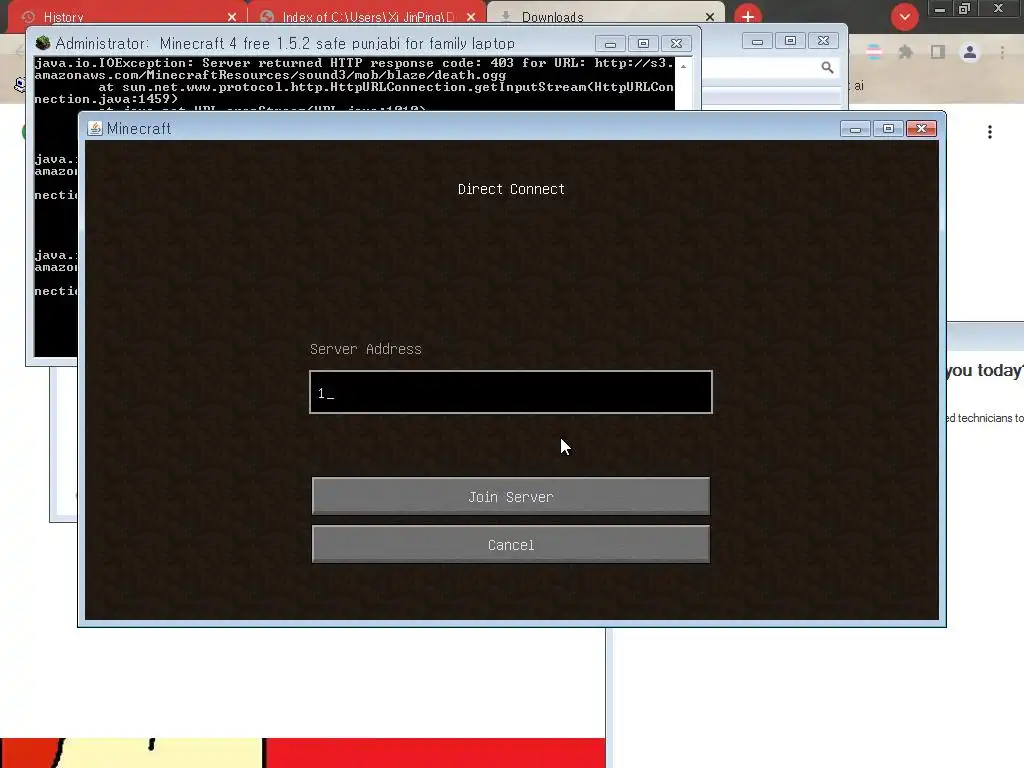Minimize the background explorer window

[x=757, y=41]
